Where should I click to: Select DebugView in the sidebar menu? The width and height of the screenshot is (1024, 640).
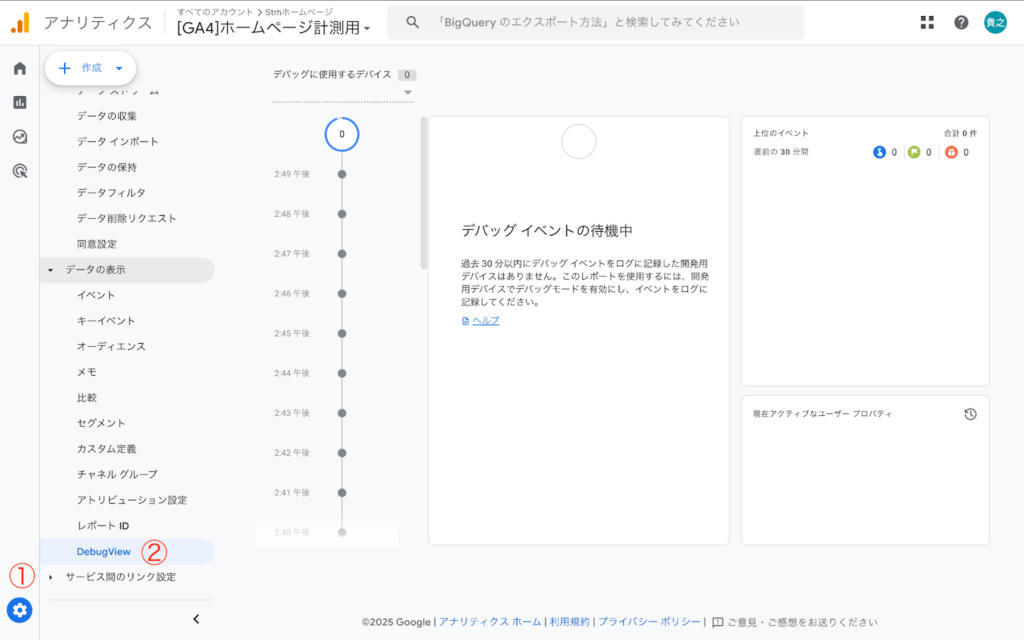[x=103, y=551]
